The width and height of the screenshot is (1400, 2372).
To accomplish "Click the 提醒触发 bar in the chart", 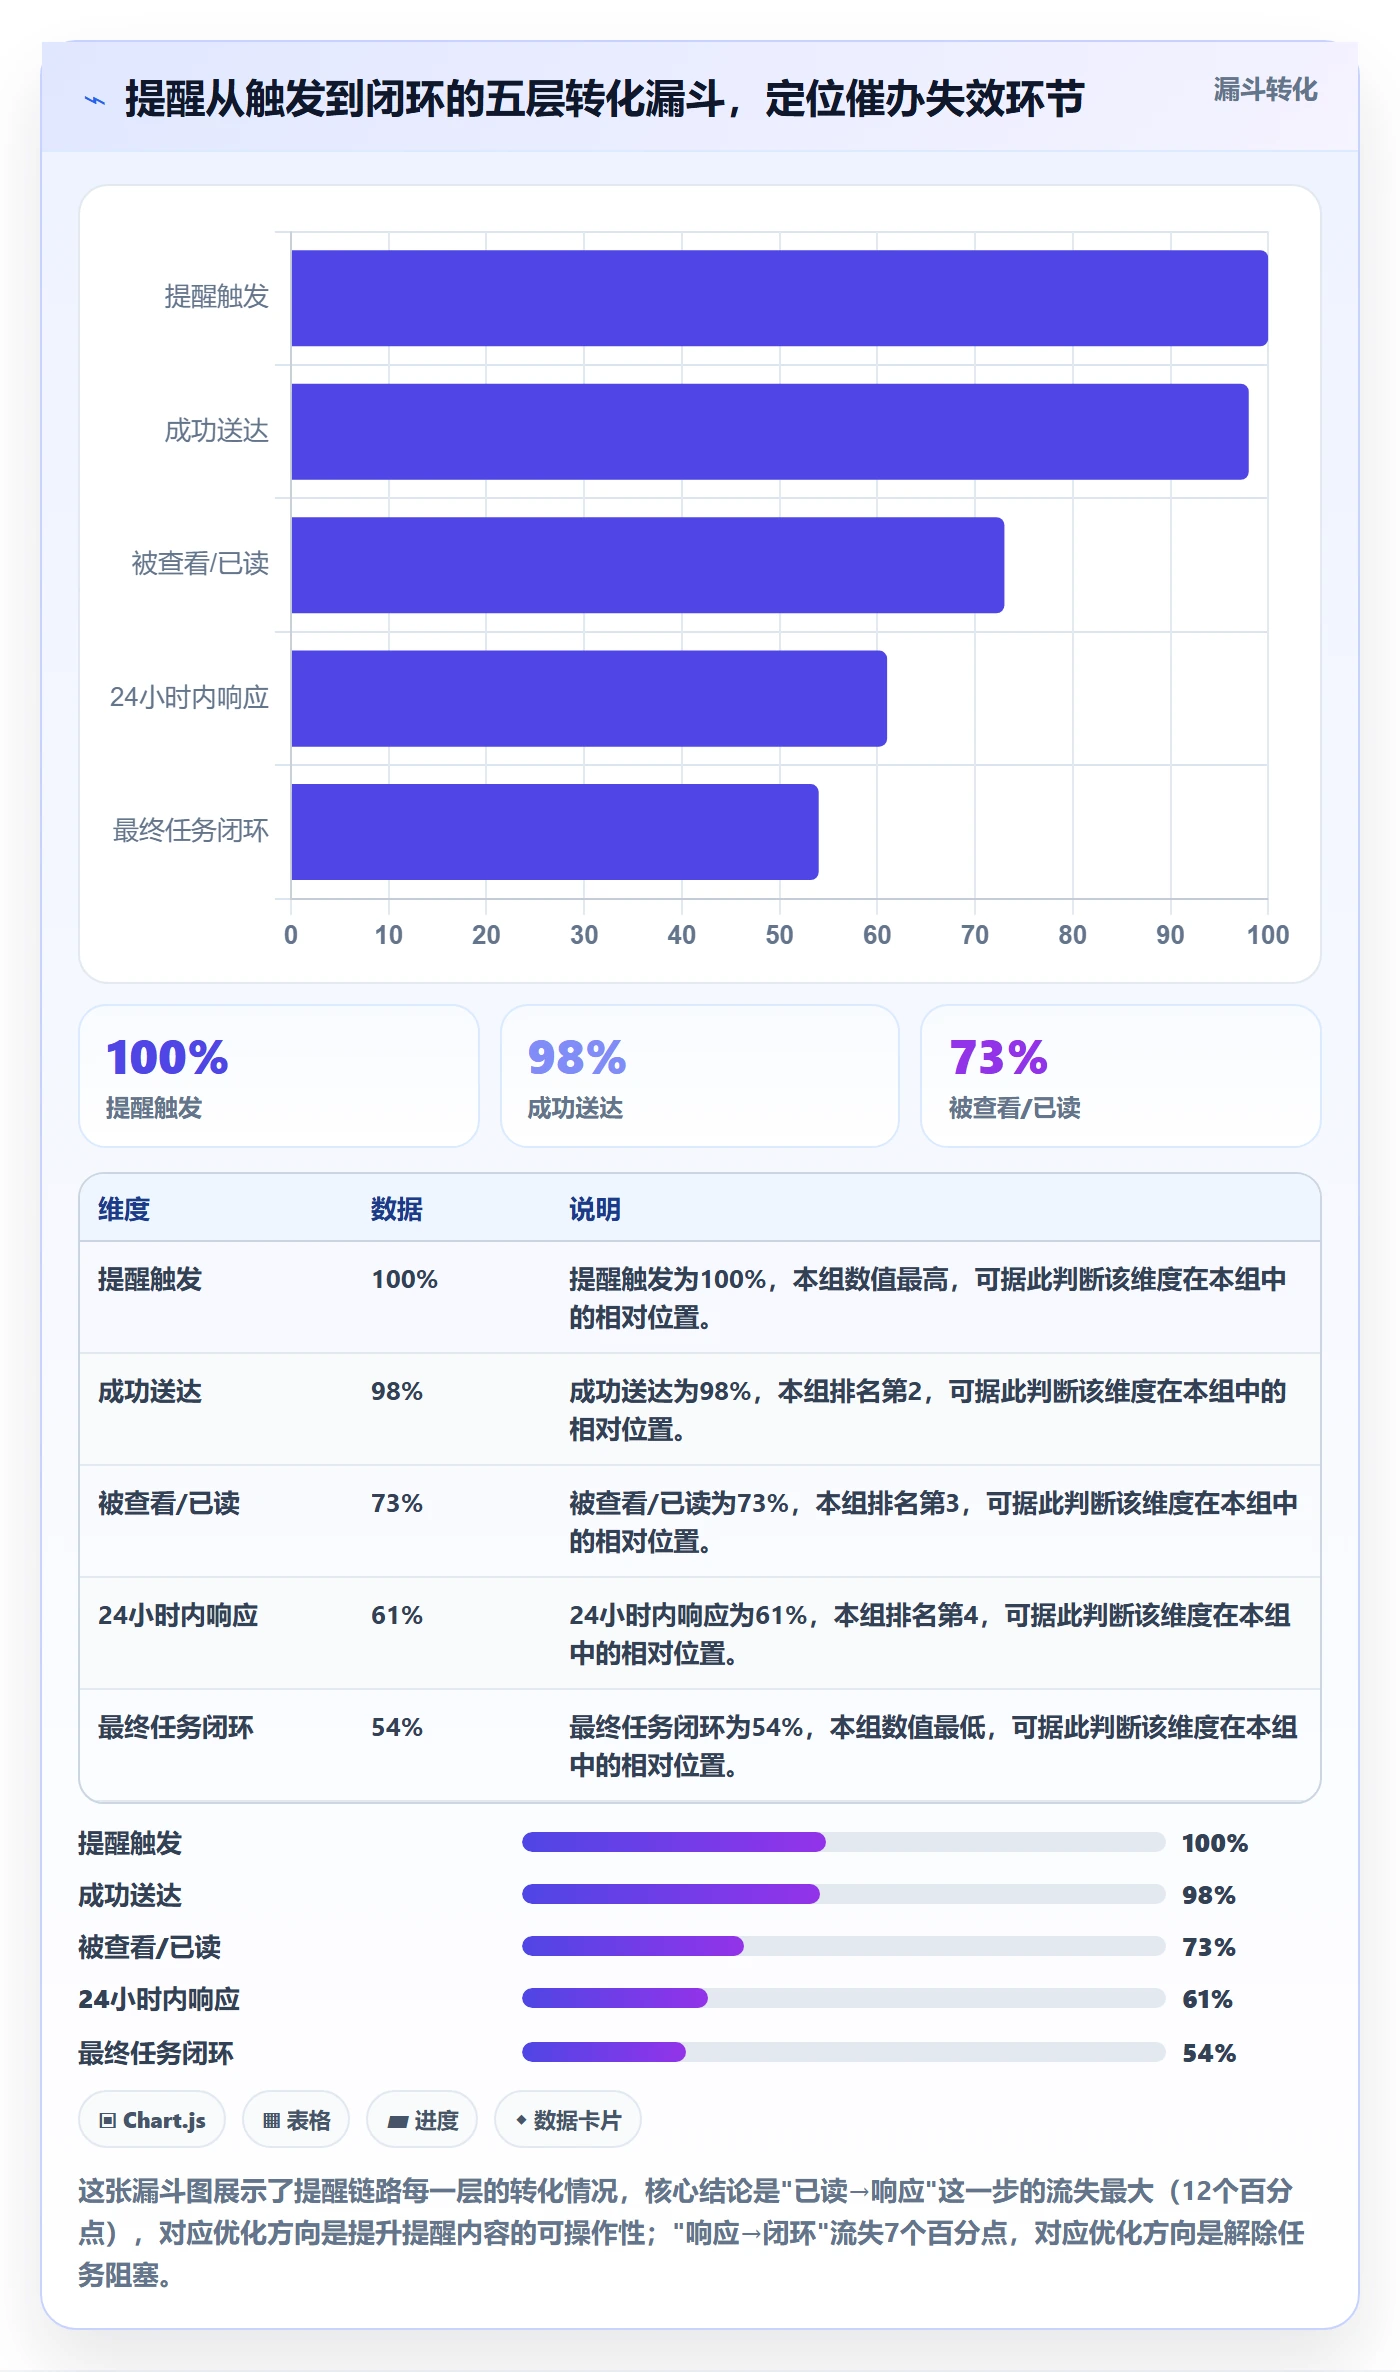I will click(x=779, y=298).
